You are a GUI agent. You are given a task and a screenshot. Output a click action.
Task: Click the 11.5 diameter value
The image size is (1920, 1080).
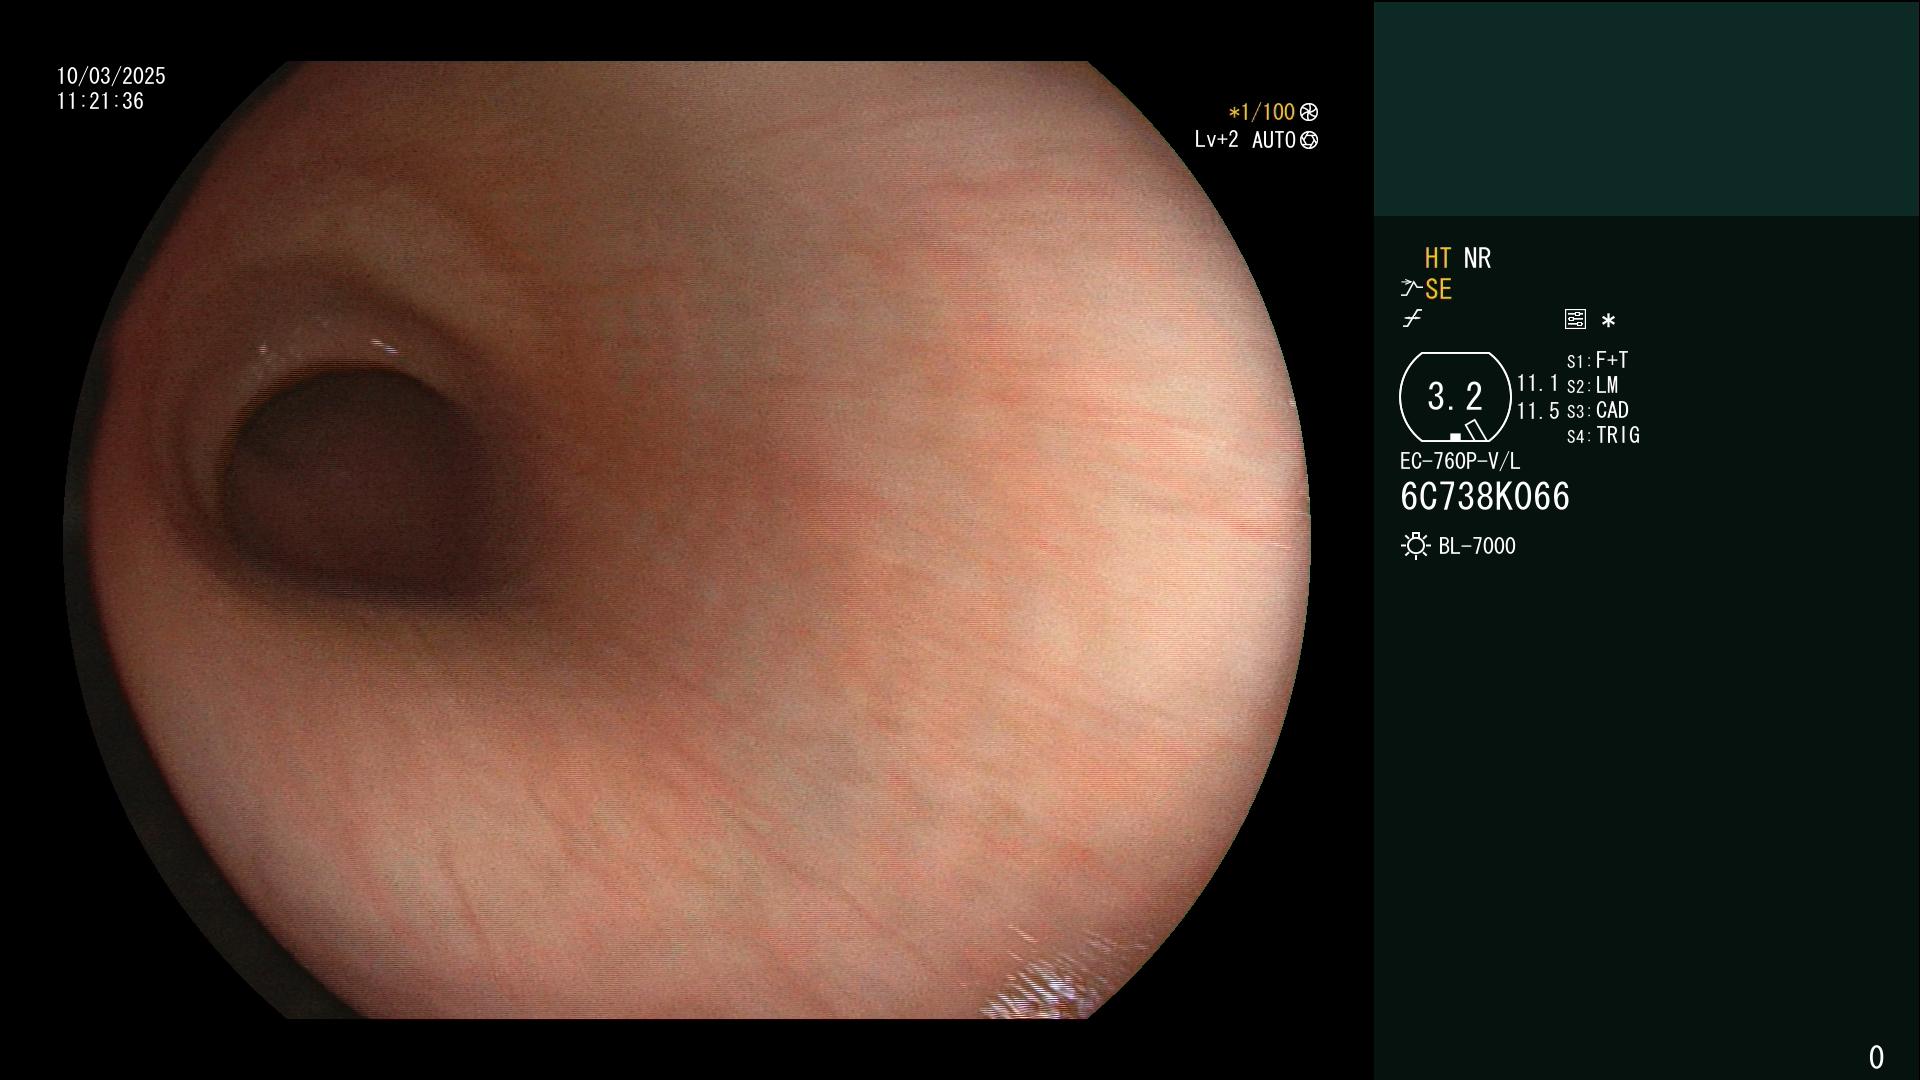click(1538, 411)
